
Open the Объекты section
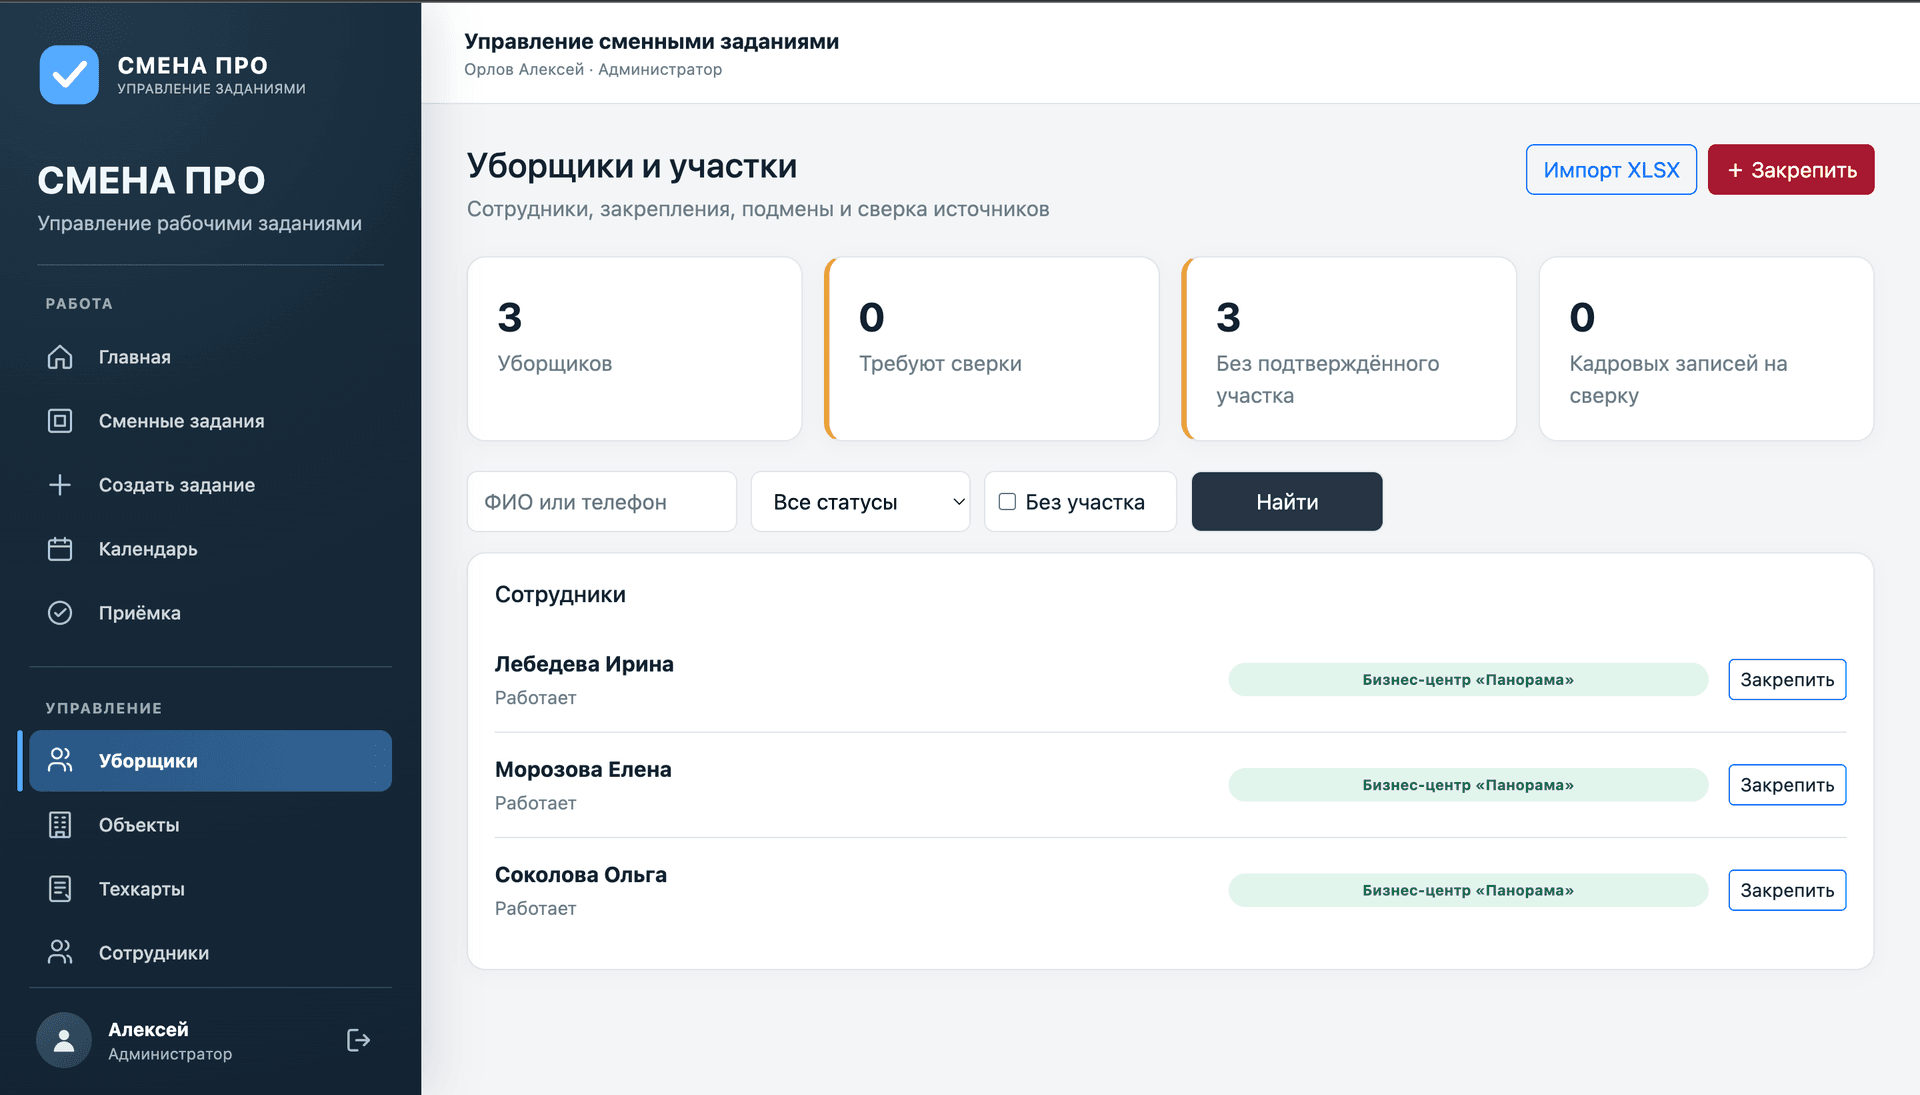click(x=211, y=825)
